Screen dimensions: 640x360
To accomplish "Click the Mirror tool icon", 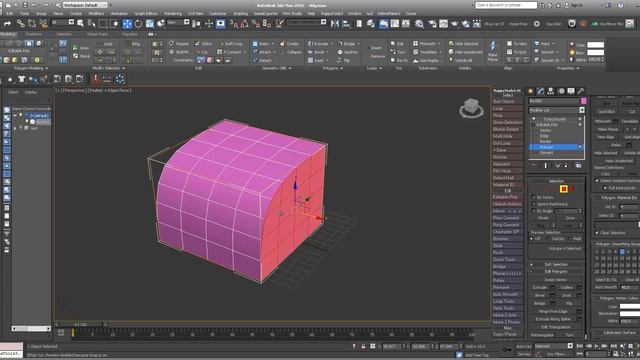I will [x=335, y=24].
